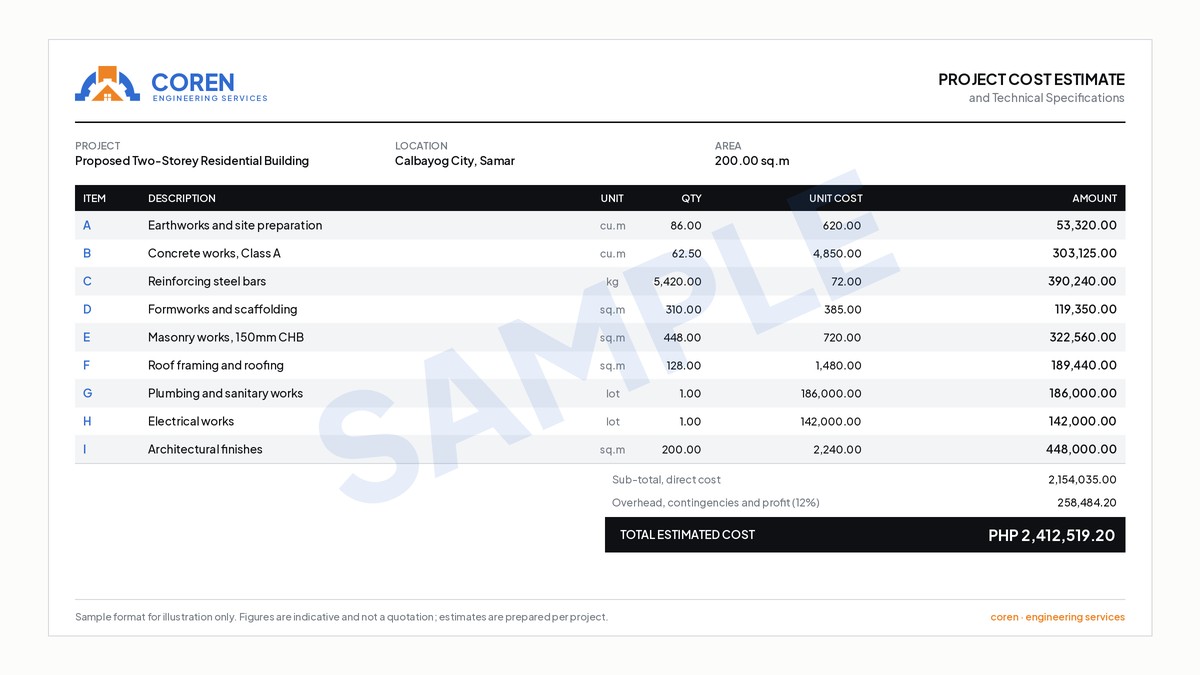The width and height of the screenshot is (1200, 675).
Task: Click item letter 'E' in the table
Action: coord(87,338)
